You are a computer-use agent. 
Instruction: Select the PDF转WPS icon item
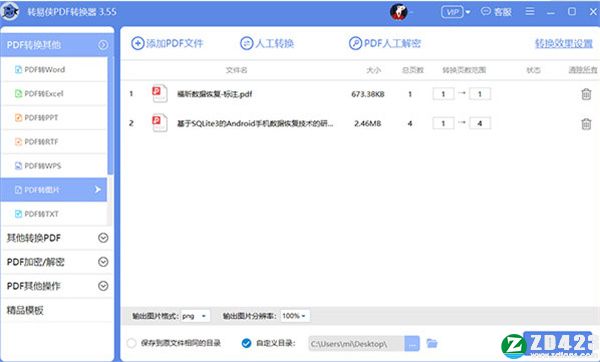tap(18, 166)
